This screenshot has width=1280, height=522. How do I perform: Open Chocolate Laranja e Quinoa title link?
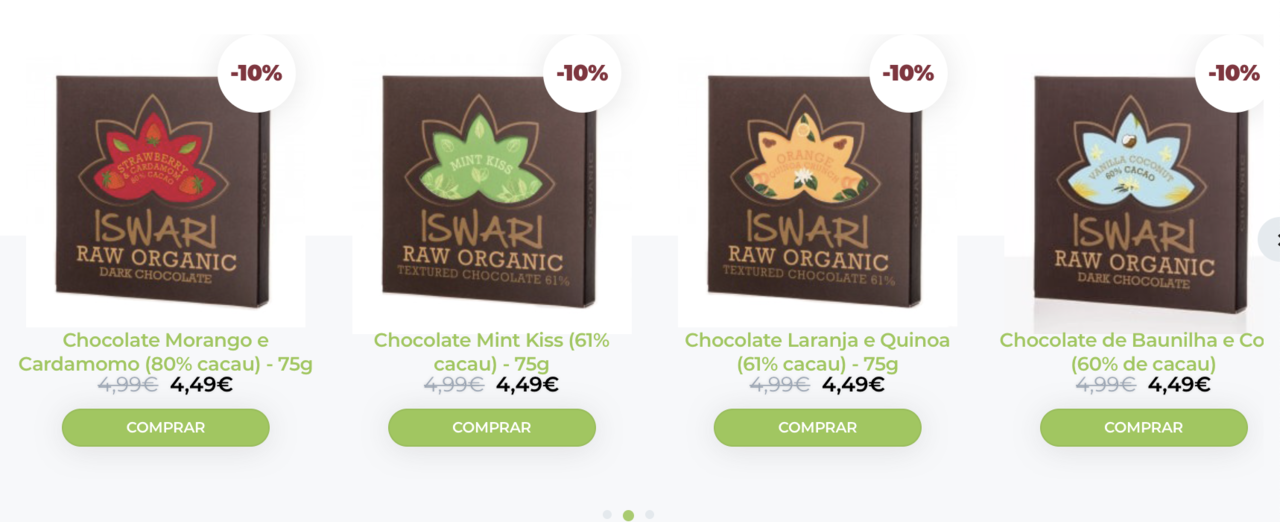pyautogui.click(x=818, y=352)
